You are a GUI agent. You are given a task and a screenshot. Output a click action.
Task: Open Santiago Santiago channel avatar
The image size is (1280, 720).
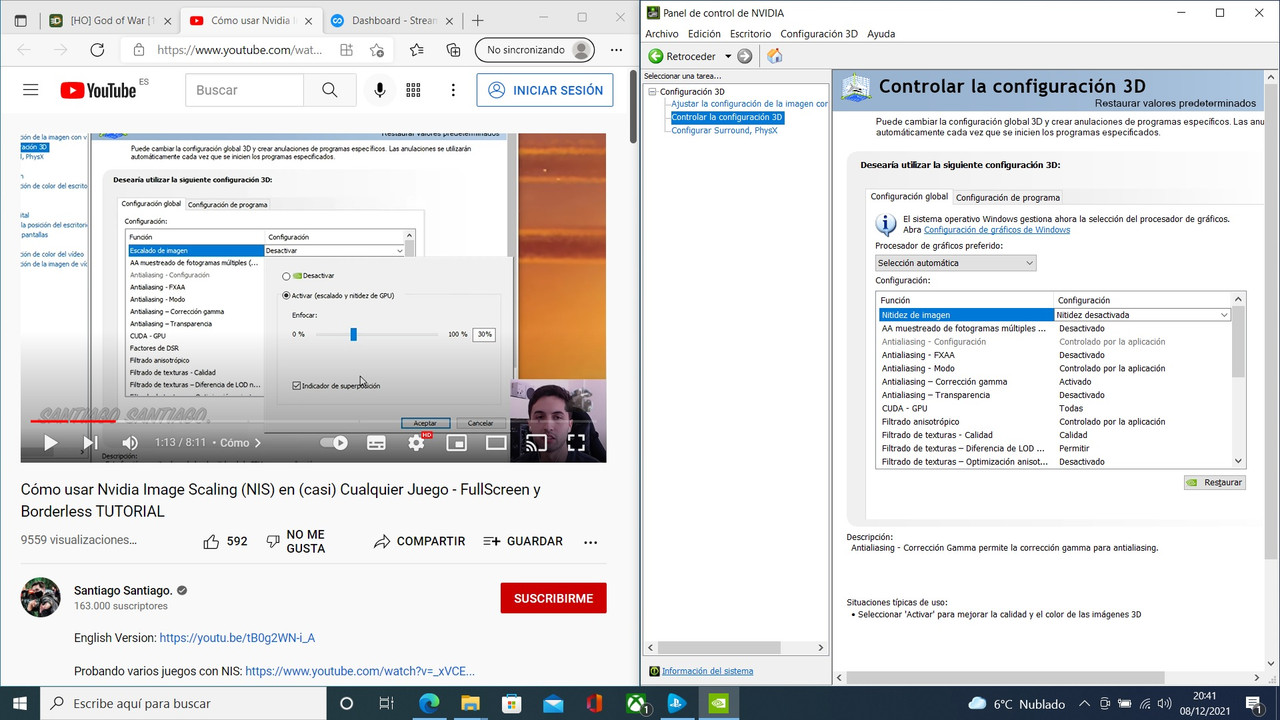pyautogui.click(x=40, y=597)
